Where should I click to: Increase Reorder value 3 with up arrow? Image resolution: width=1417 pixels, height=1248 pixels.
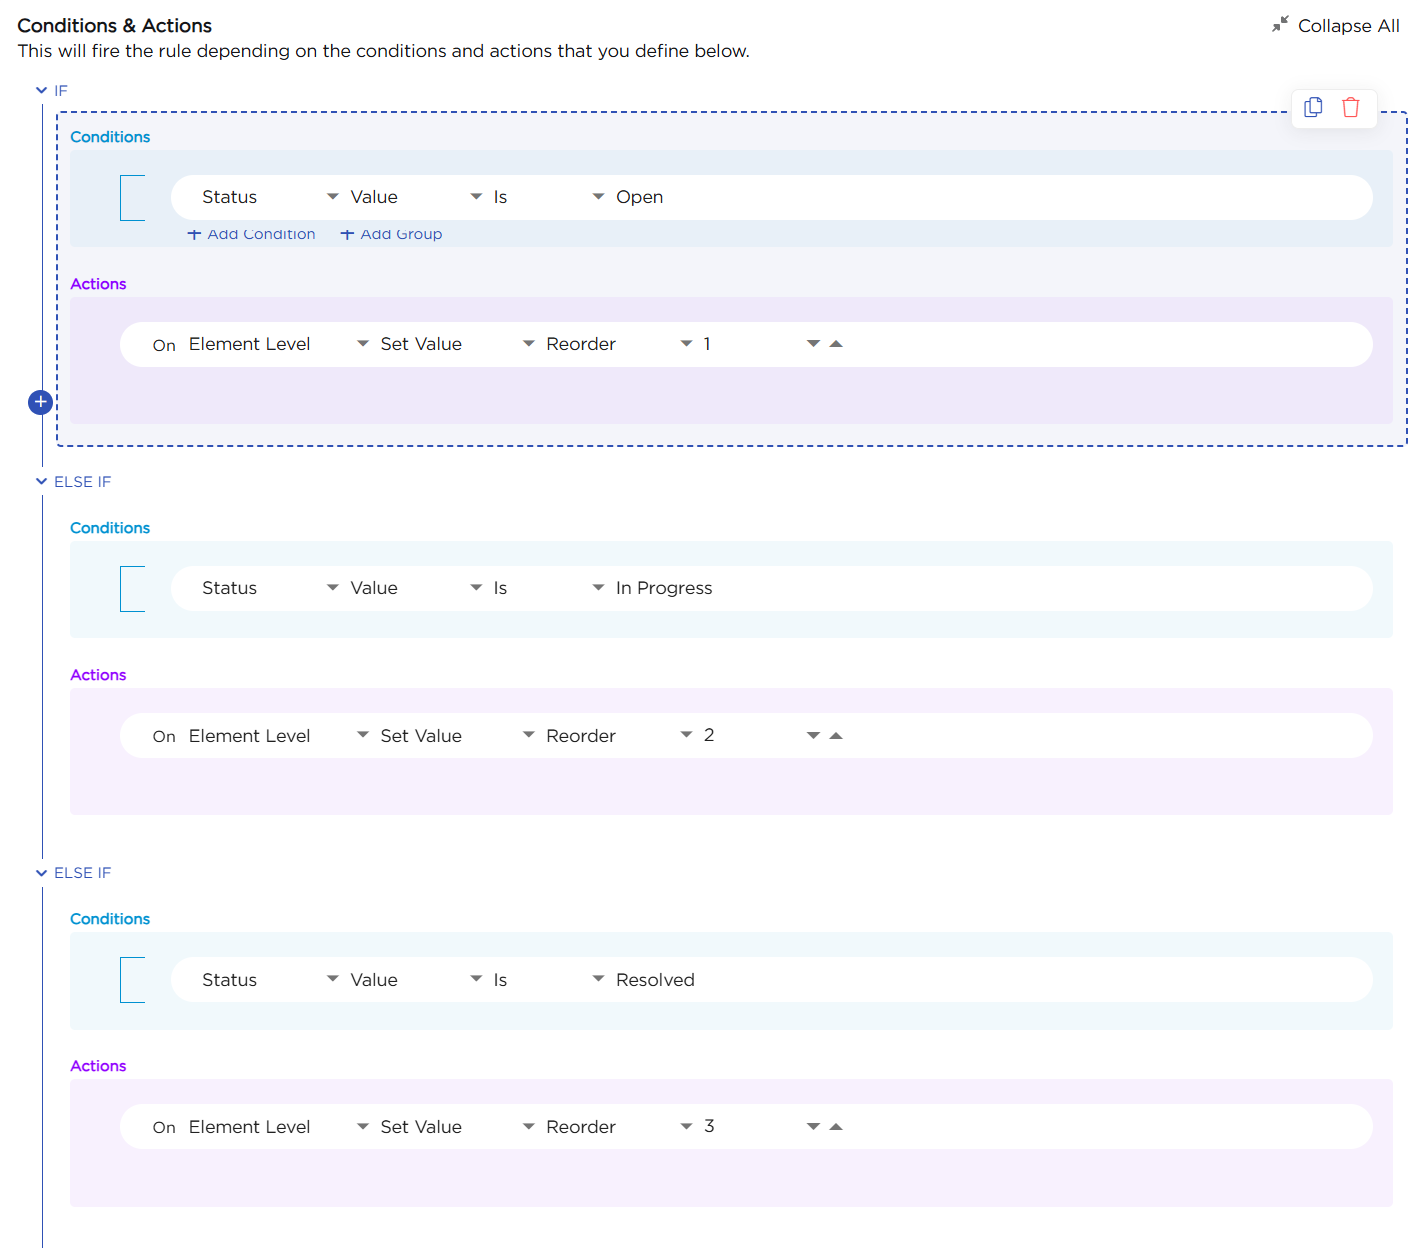[837, 1127]
